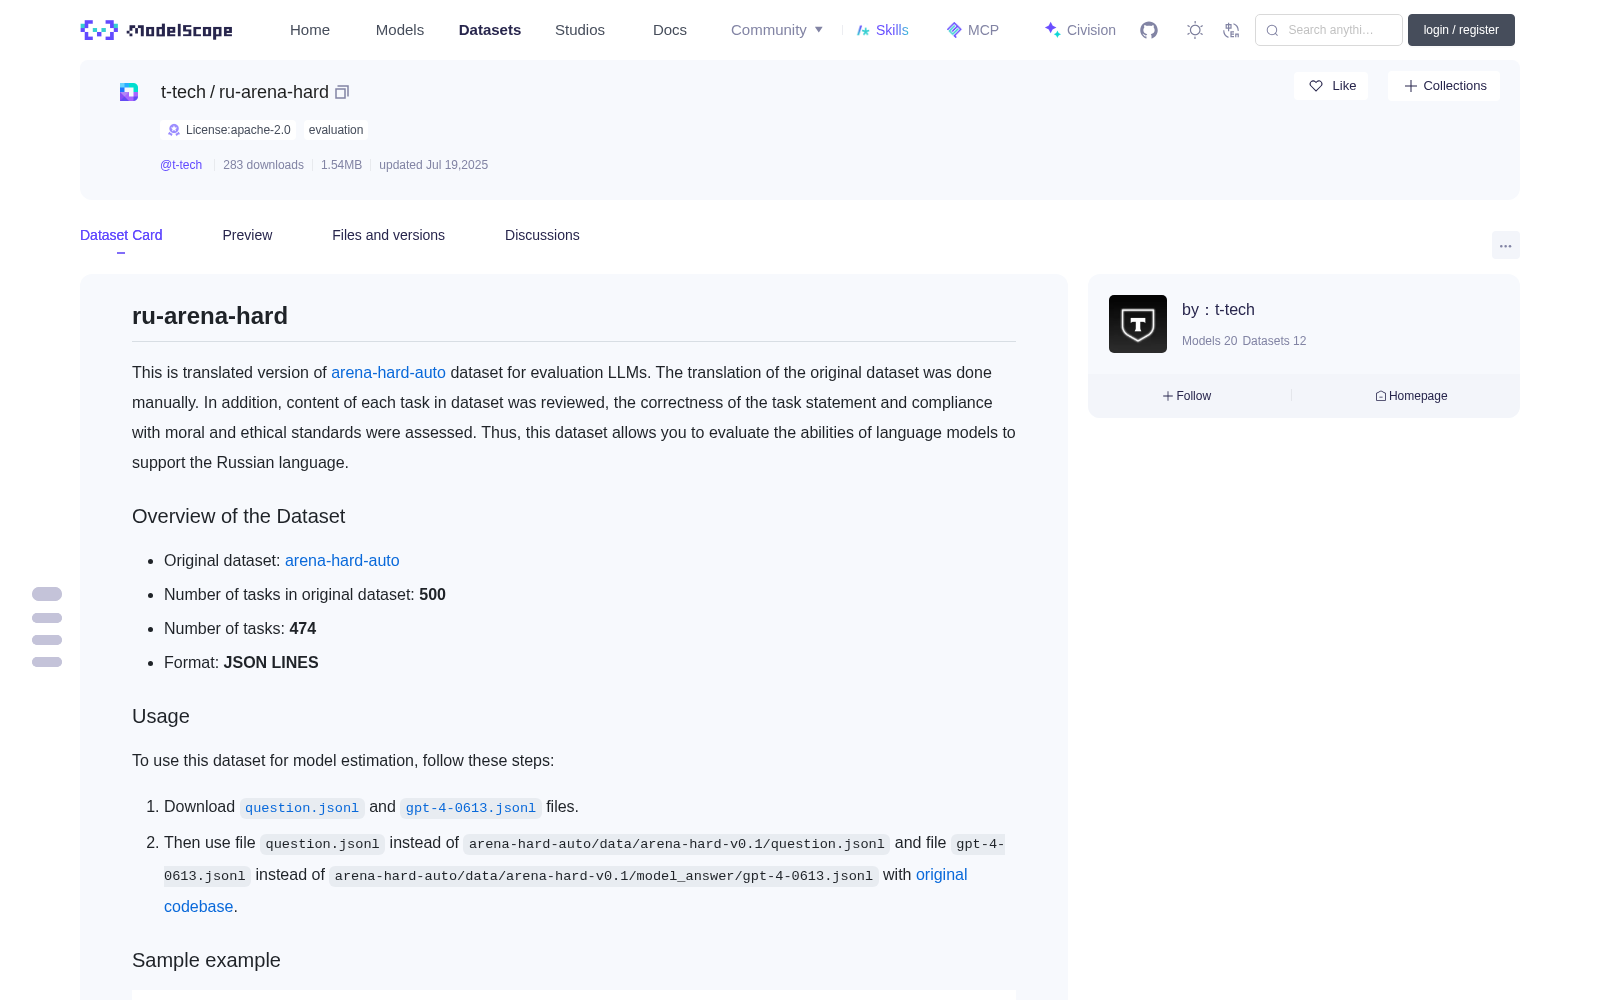This screenshot has width=1600, height=1000.
Task: Add dataset to Collections
Action: pos(1444,86)
